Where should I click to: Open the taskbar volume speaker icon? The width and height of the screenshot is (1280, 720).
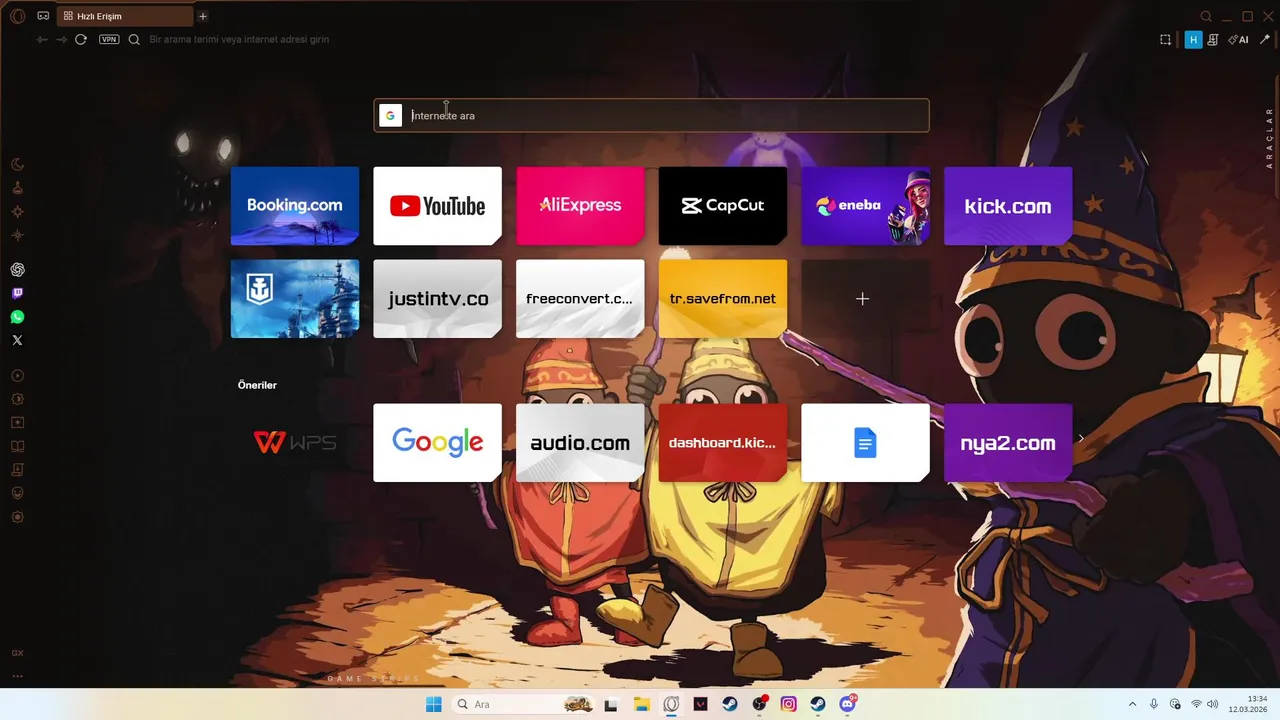[1213, 704]
